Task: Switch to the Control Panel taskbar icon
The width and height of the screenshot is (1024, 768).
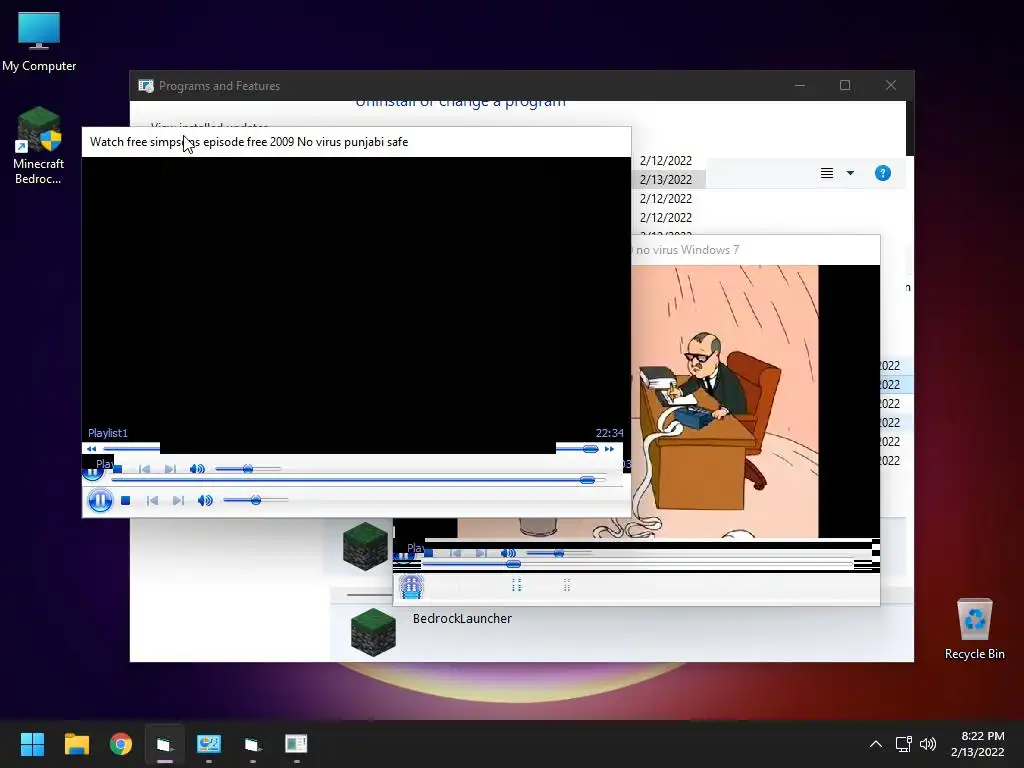Action: (x=209, y=744)
